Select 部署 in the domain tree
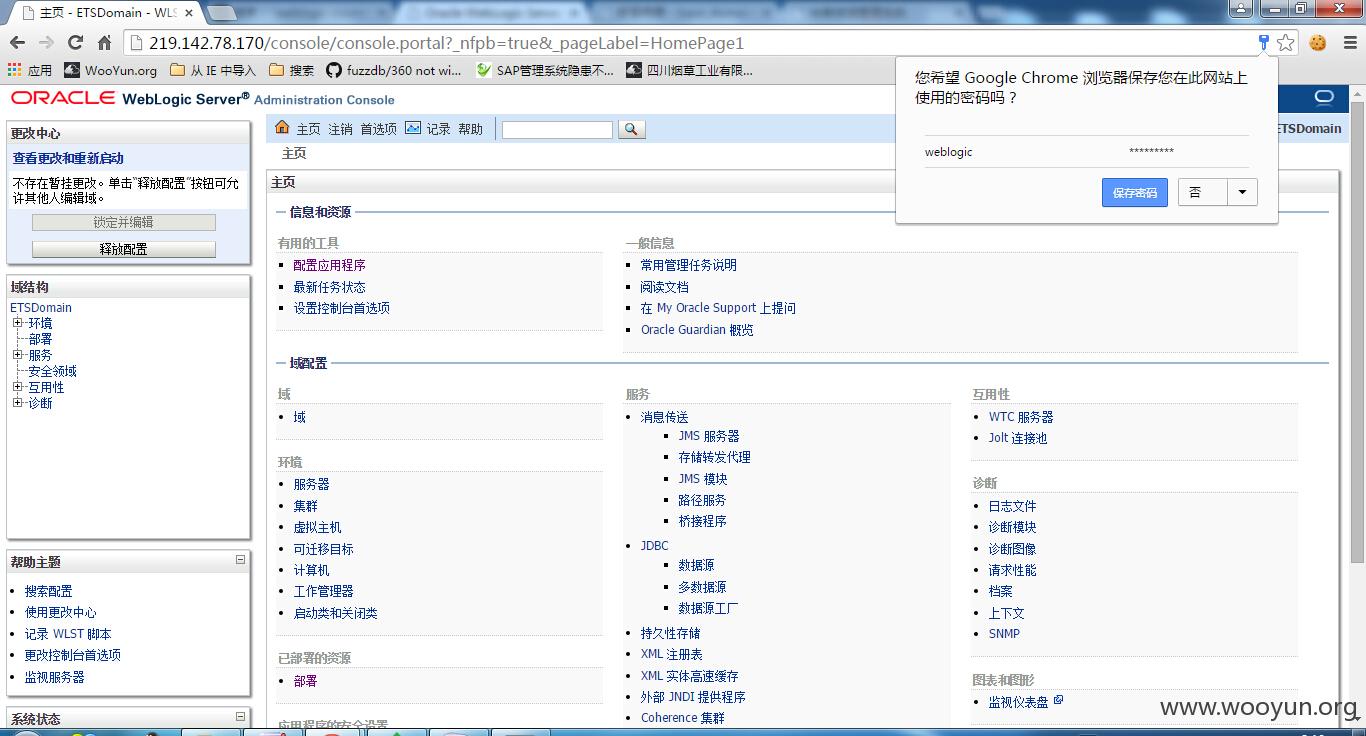This screenshot has height=736, width=1366. pos(40,339)
